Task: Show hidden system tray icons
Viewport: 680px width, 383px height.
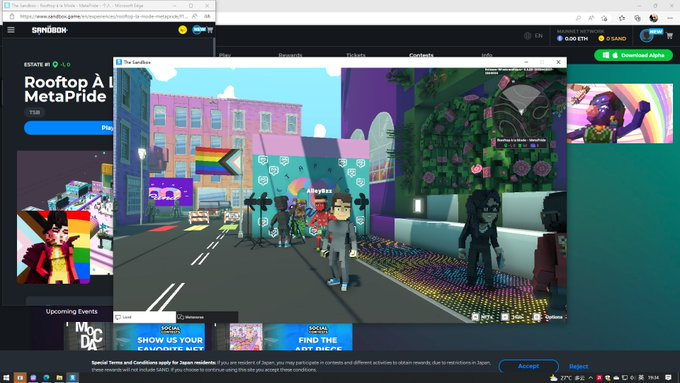Action: click(591, 378)
